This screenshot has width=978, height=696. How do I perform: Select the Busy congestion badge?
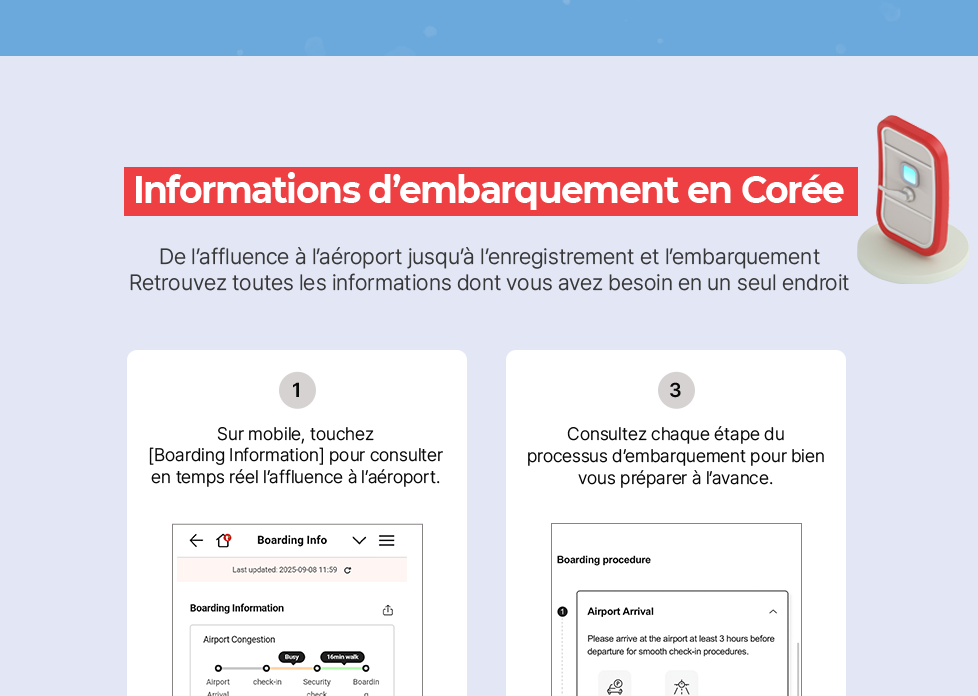coord(291,657)
